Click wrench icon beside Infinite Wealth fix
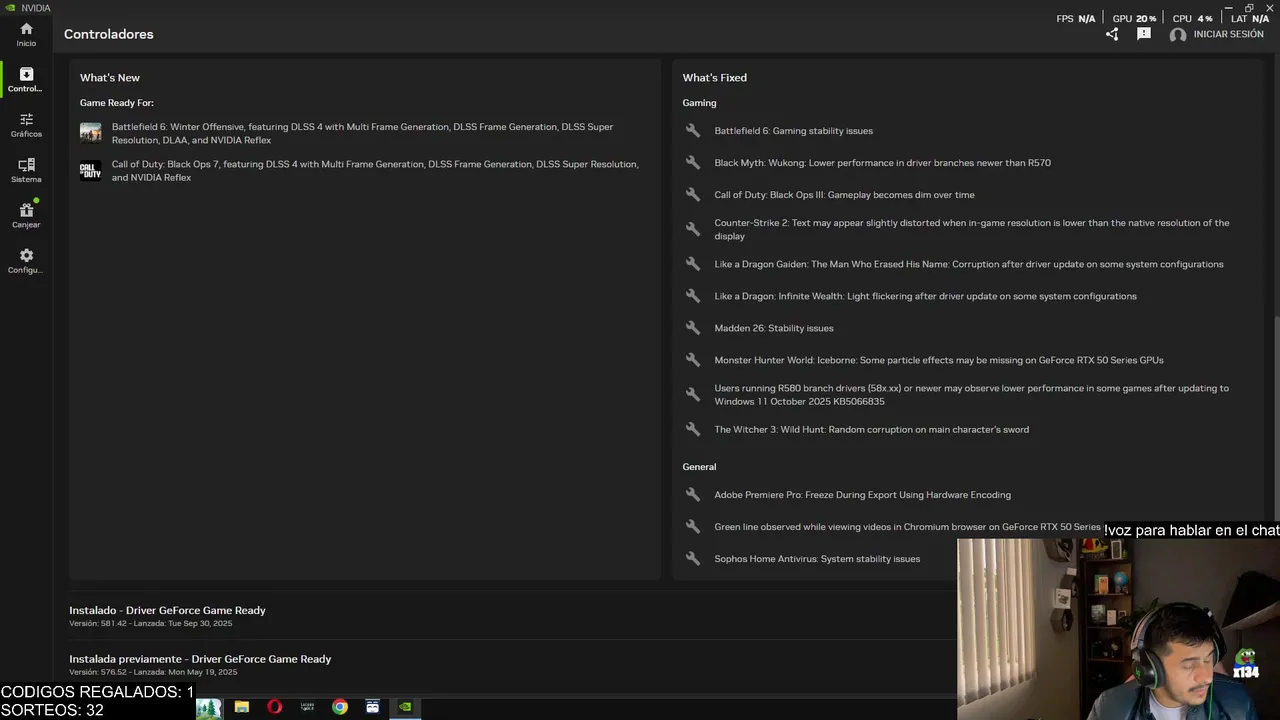The width and height of the screenshot is (1280, 720). (x=693, y=296)
